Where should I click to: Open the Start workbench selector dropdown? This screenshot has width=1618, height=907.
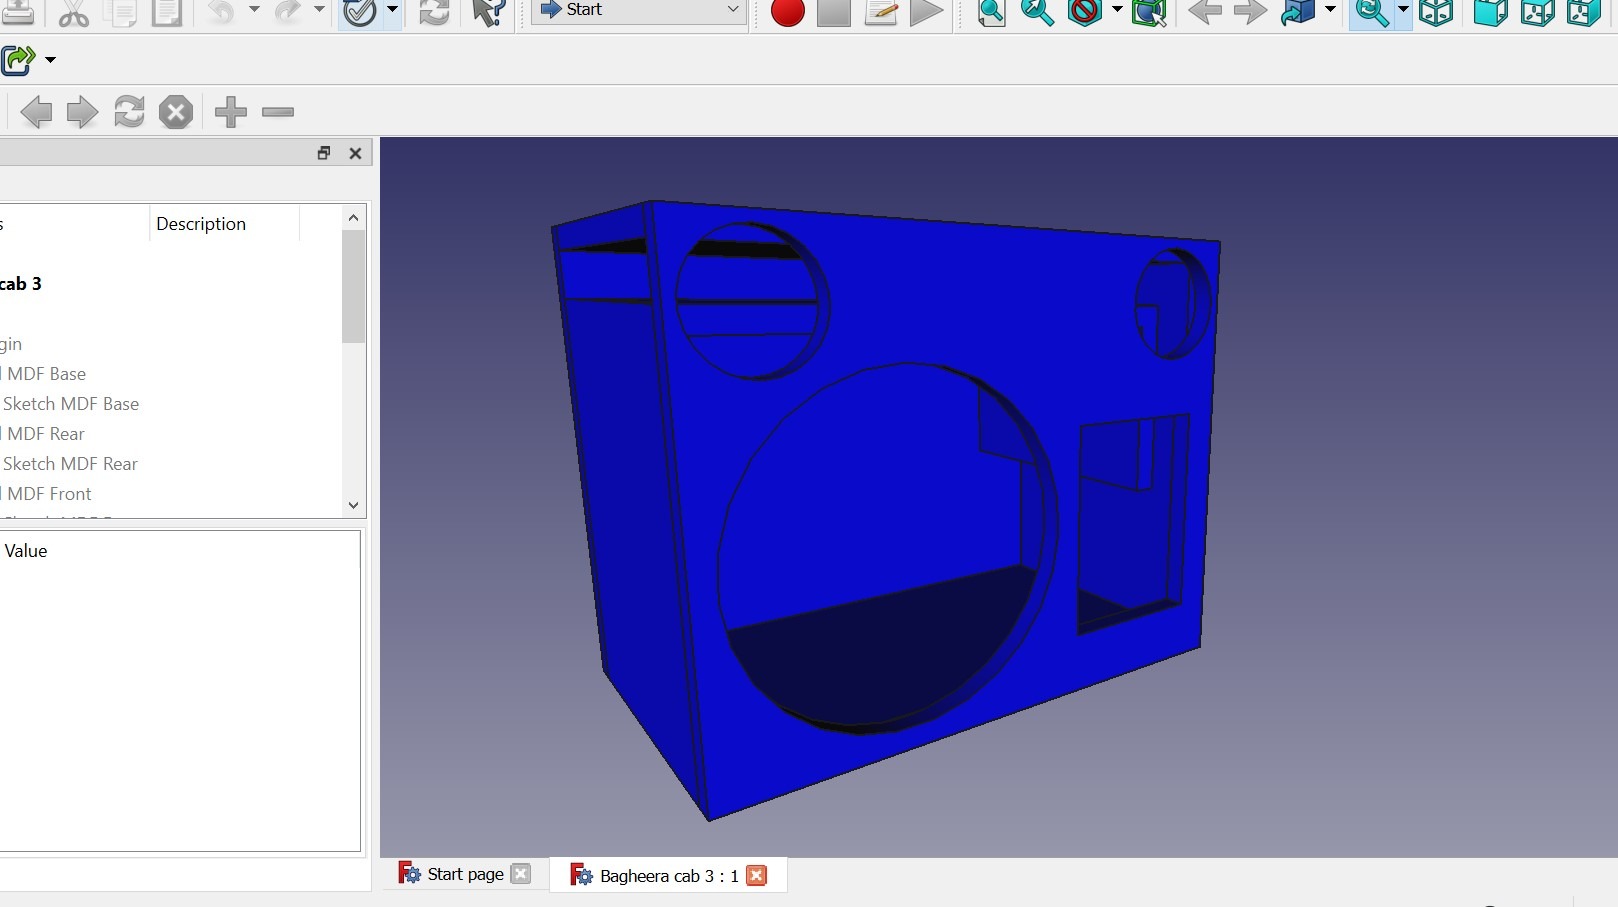pyautogui.click(x=639, y=10)
